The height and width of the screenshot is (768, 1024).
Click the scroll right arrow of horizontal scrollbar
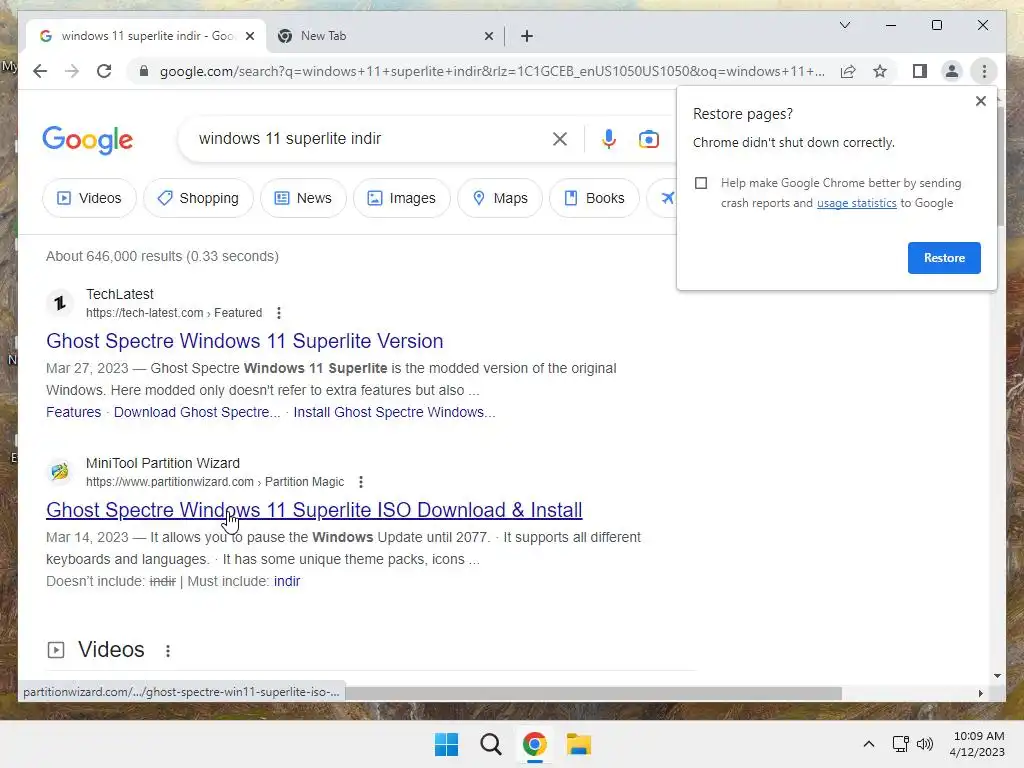coord(980,694)
